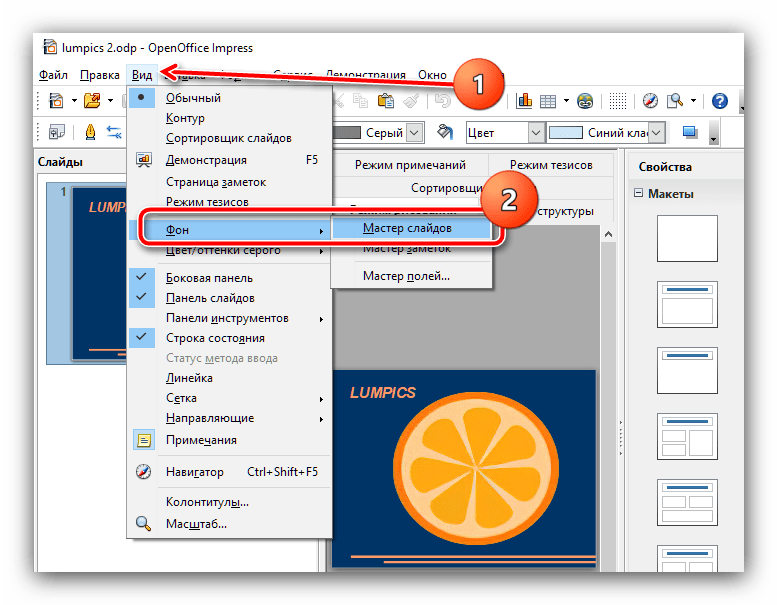Toggle Панель слайдов checkmark
777x605 pixels.
click(229, 298)
